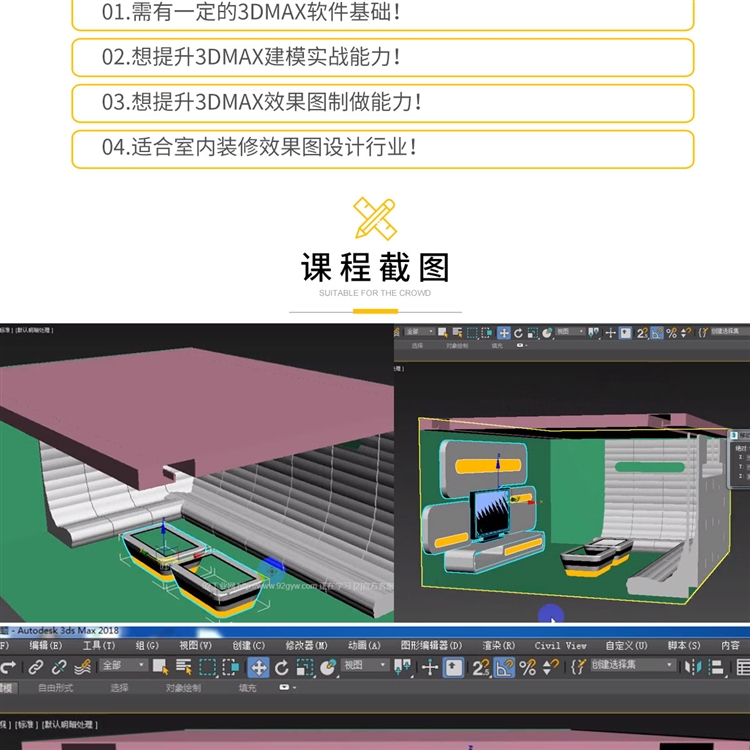Open the 编辑(E) menu
This screenshot has width=750, height=750.
click(x=46, y=645)
